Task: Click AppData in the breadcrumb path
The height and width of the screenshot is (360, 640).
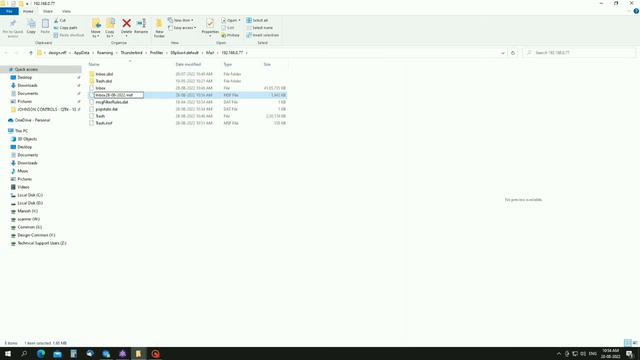Action: coord(82,53)
